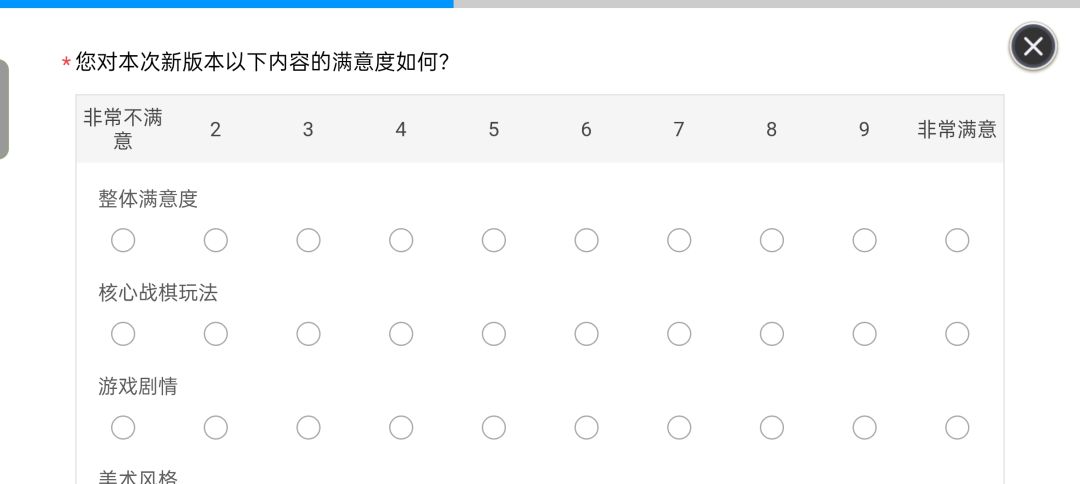The image size is (1080, 484).
Task: Click the blue survey progress bar
Action: [227, 3]
